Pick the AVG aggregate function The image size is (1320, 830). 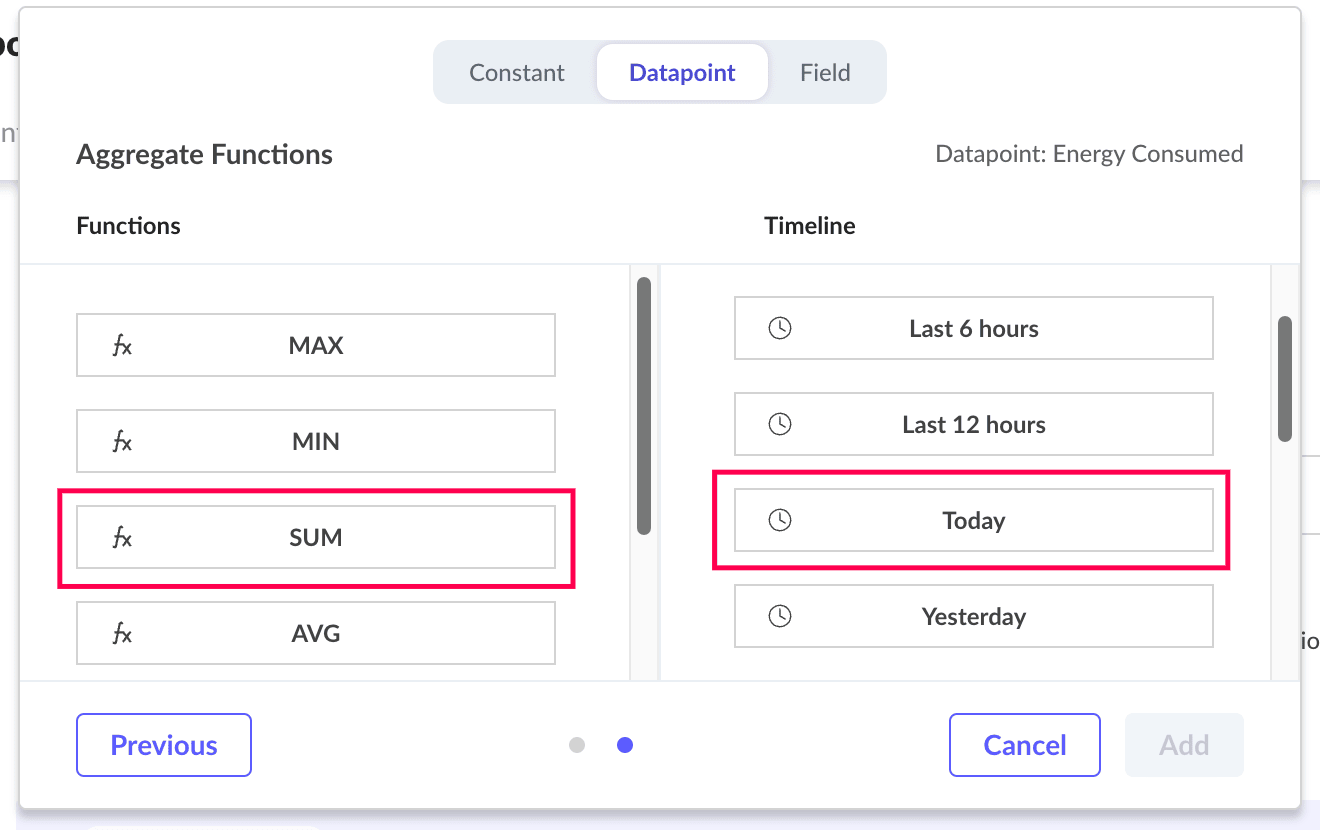click(x=316, y=634)
